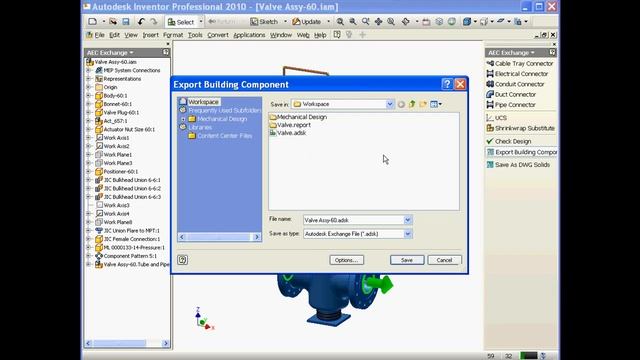Viewport: 640px width, 360px height.
Task: Open the Select tool dropdown arrow
Action: [x=200, y=22]
